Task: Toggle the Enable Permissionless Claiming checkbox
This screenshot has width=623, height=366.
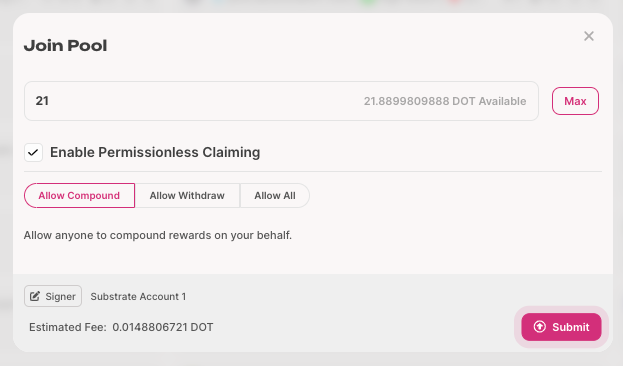Action: [x=33, y=153]
